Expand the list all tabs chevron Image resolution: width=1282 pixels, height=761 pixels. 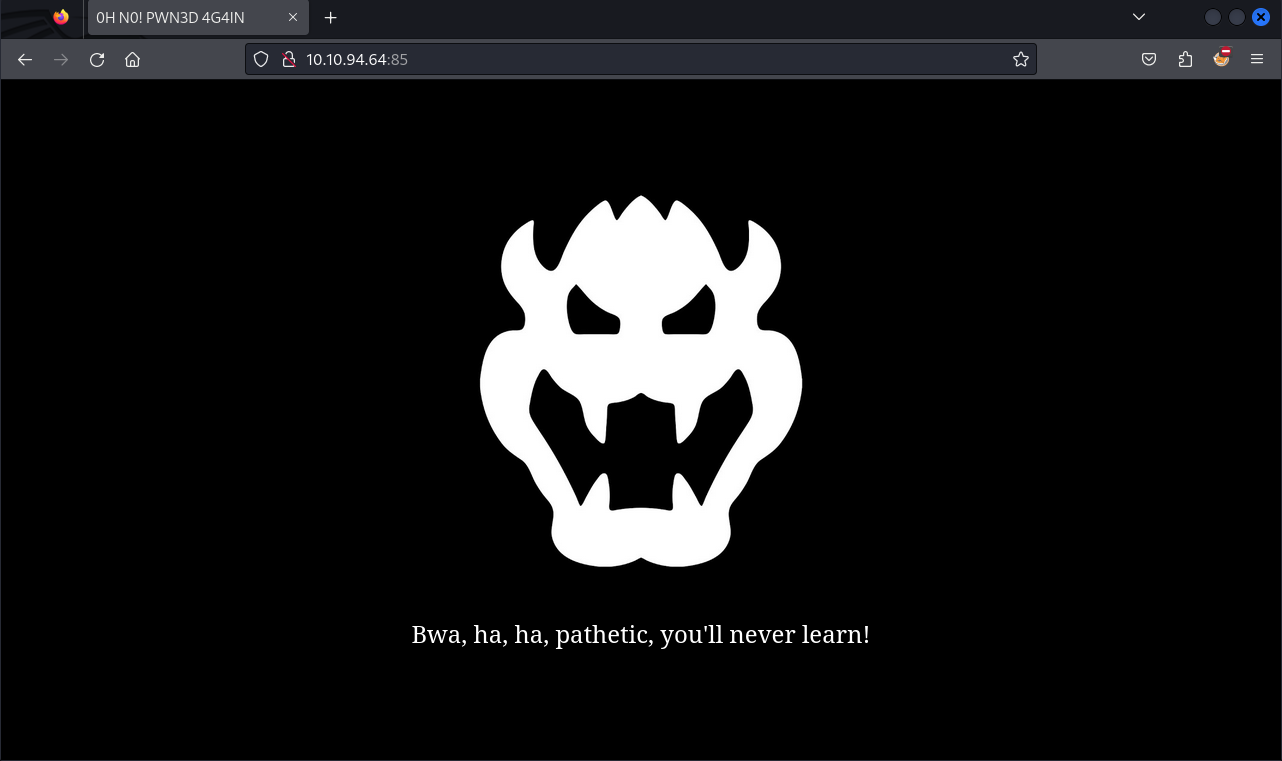click(x=1138, y=17)
